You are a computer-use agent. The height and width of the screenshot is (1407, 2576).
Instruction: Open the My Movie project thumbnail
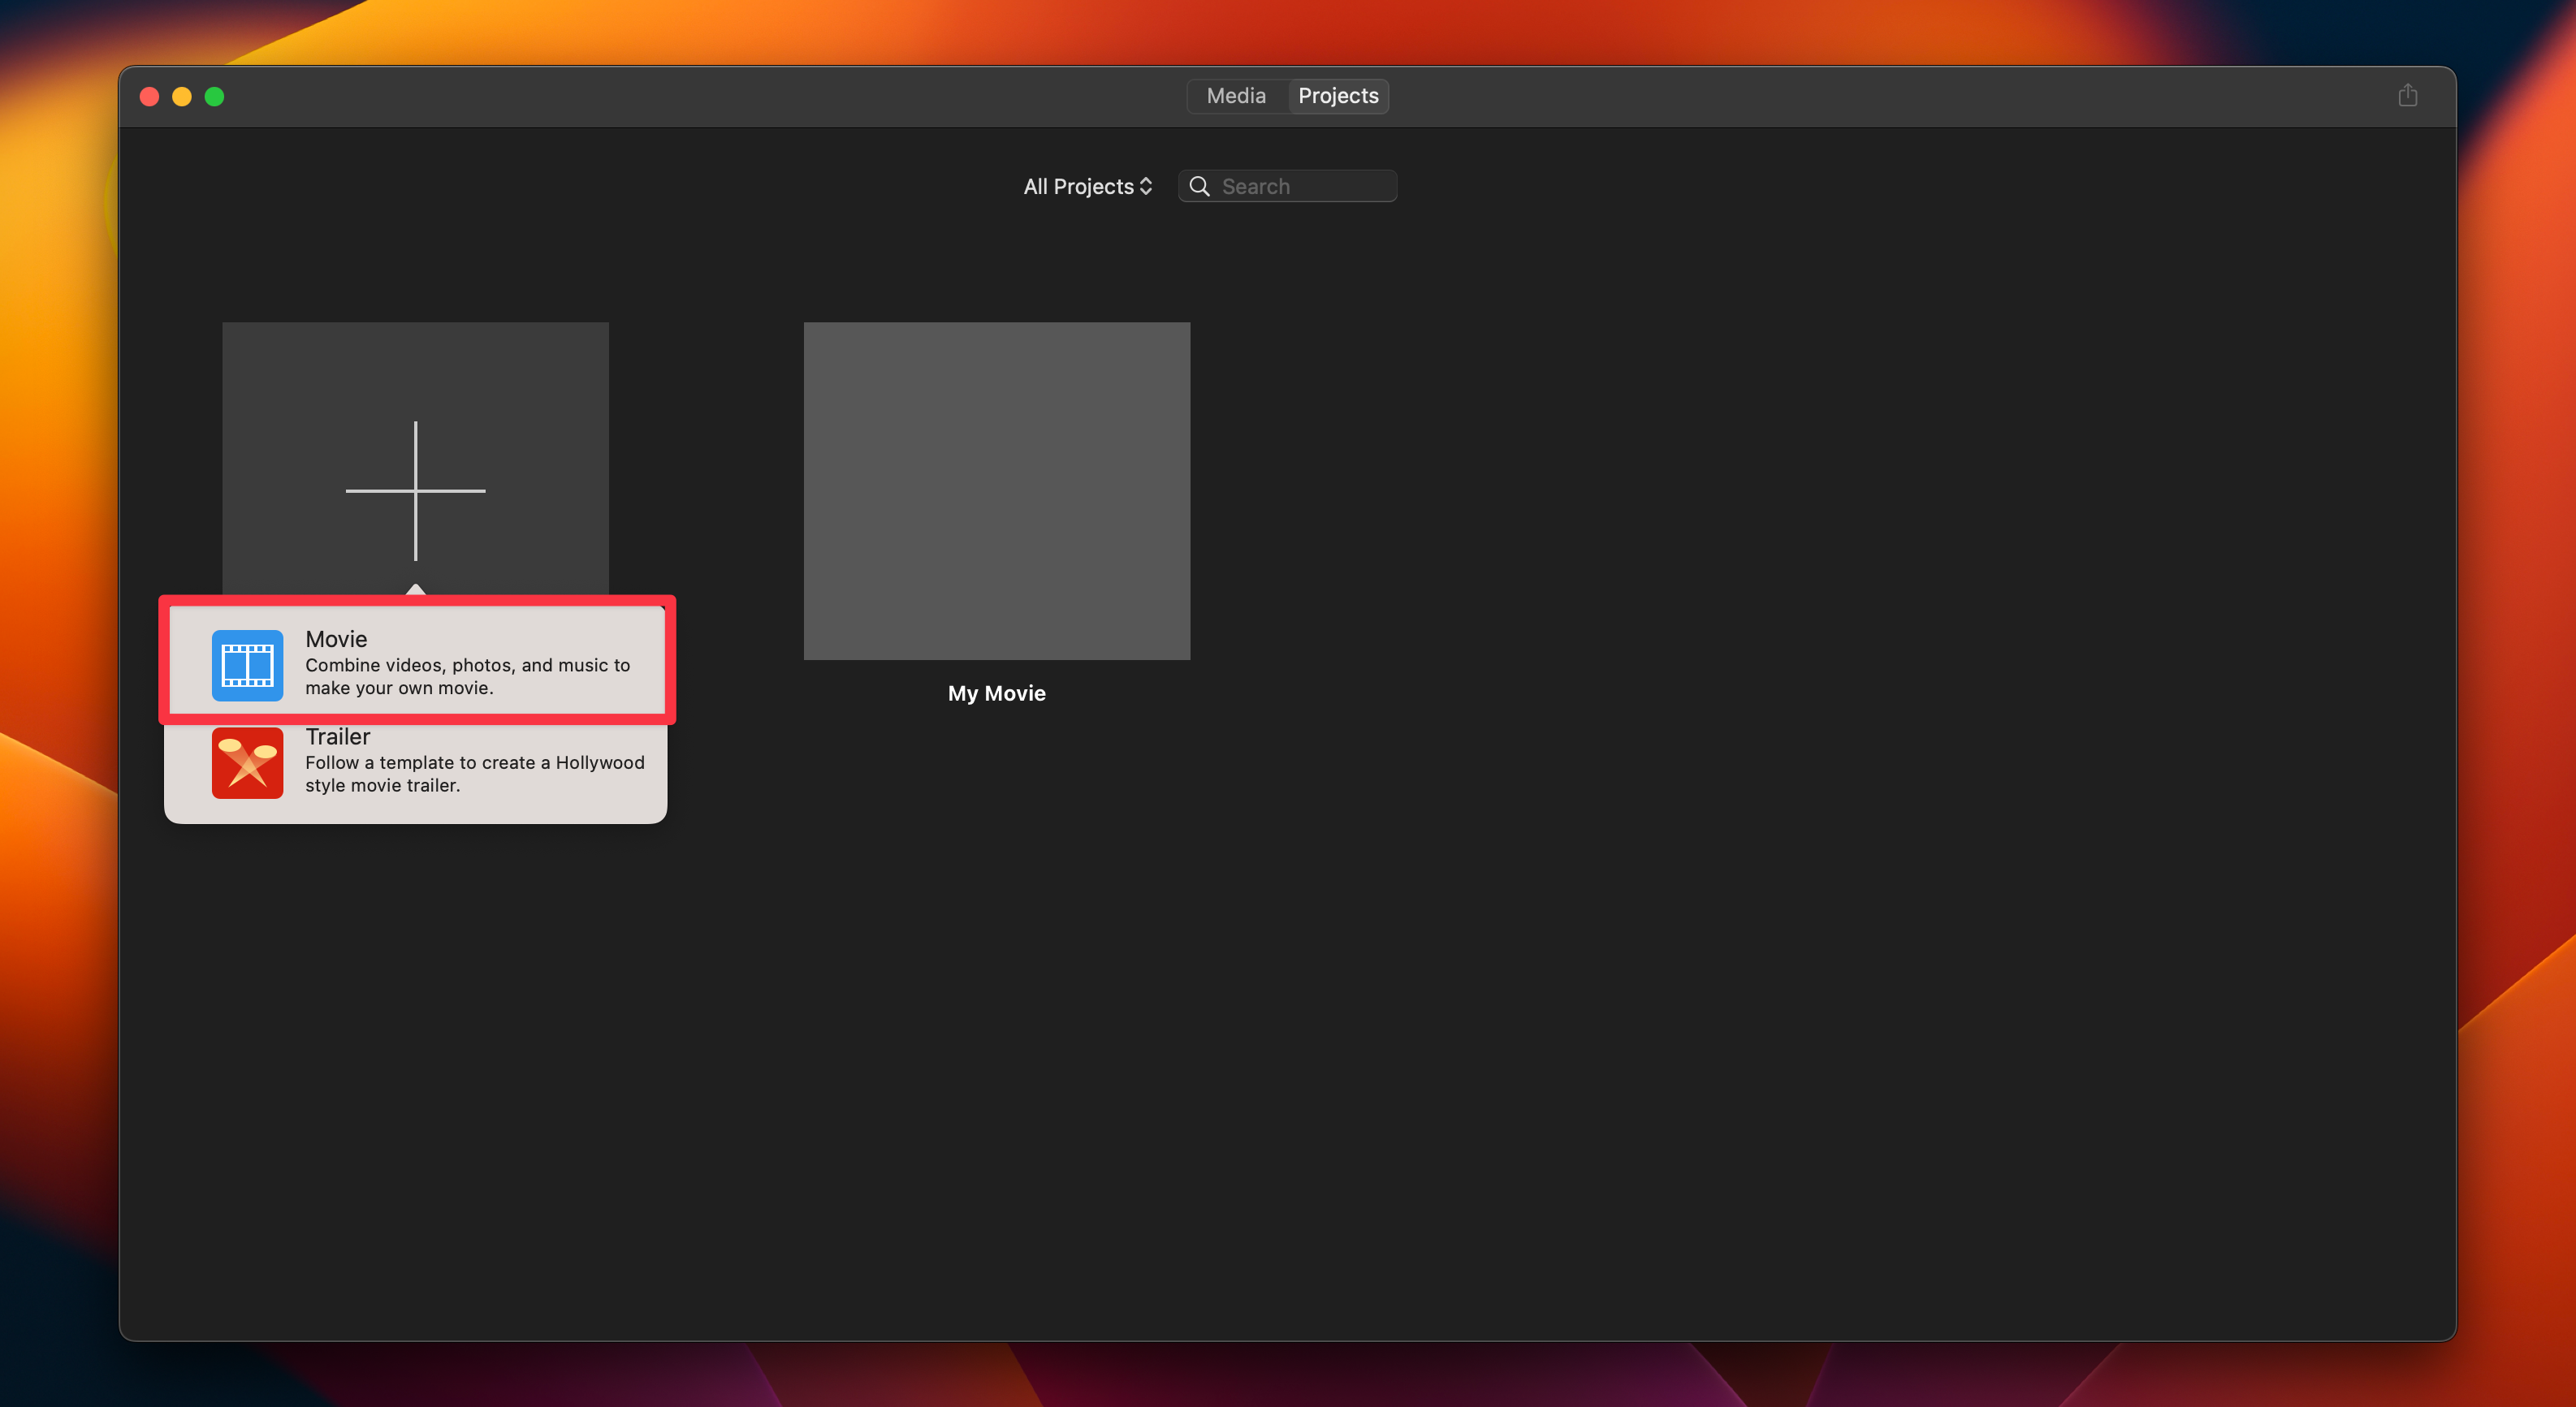(996, 491)
